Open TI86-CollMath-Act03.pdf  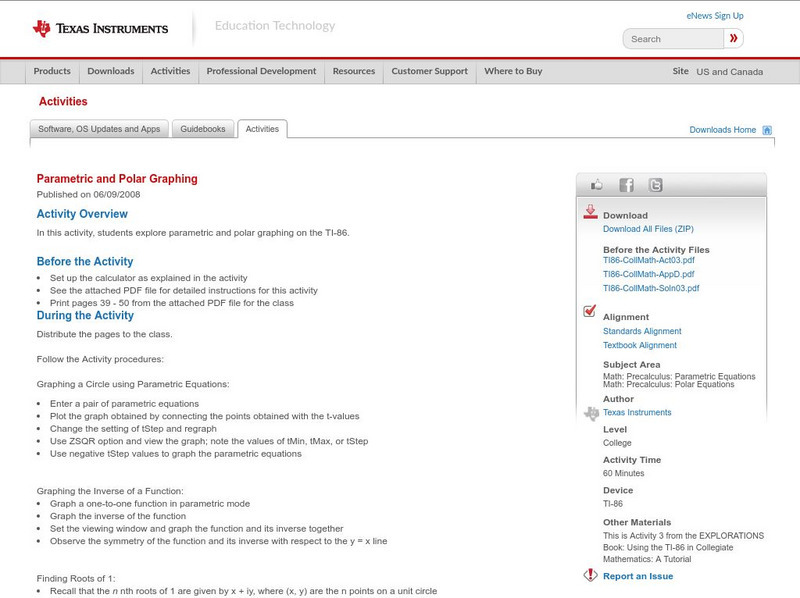pos(647,260)
